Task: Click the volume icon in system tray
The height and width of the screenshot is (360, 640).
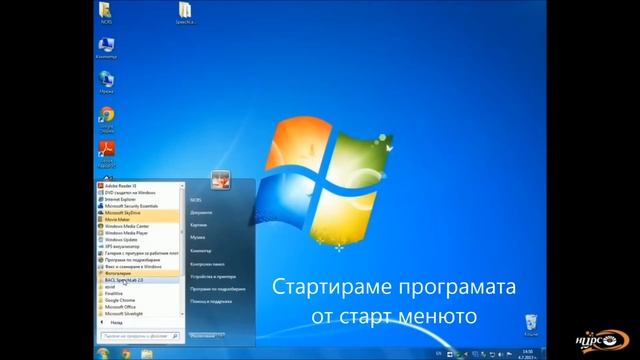Action: coord(501,354)
